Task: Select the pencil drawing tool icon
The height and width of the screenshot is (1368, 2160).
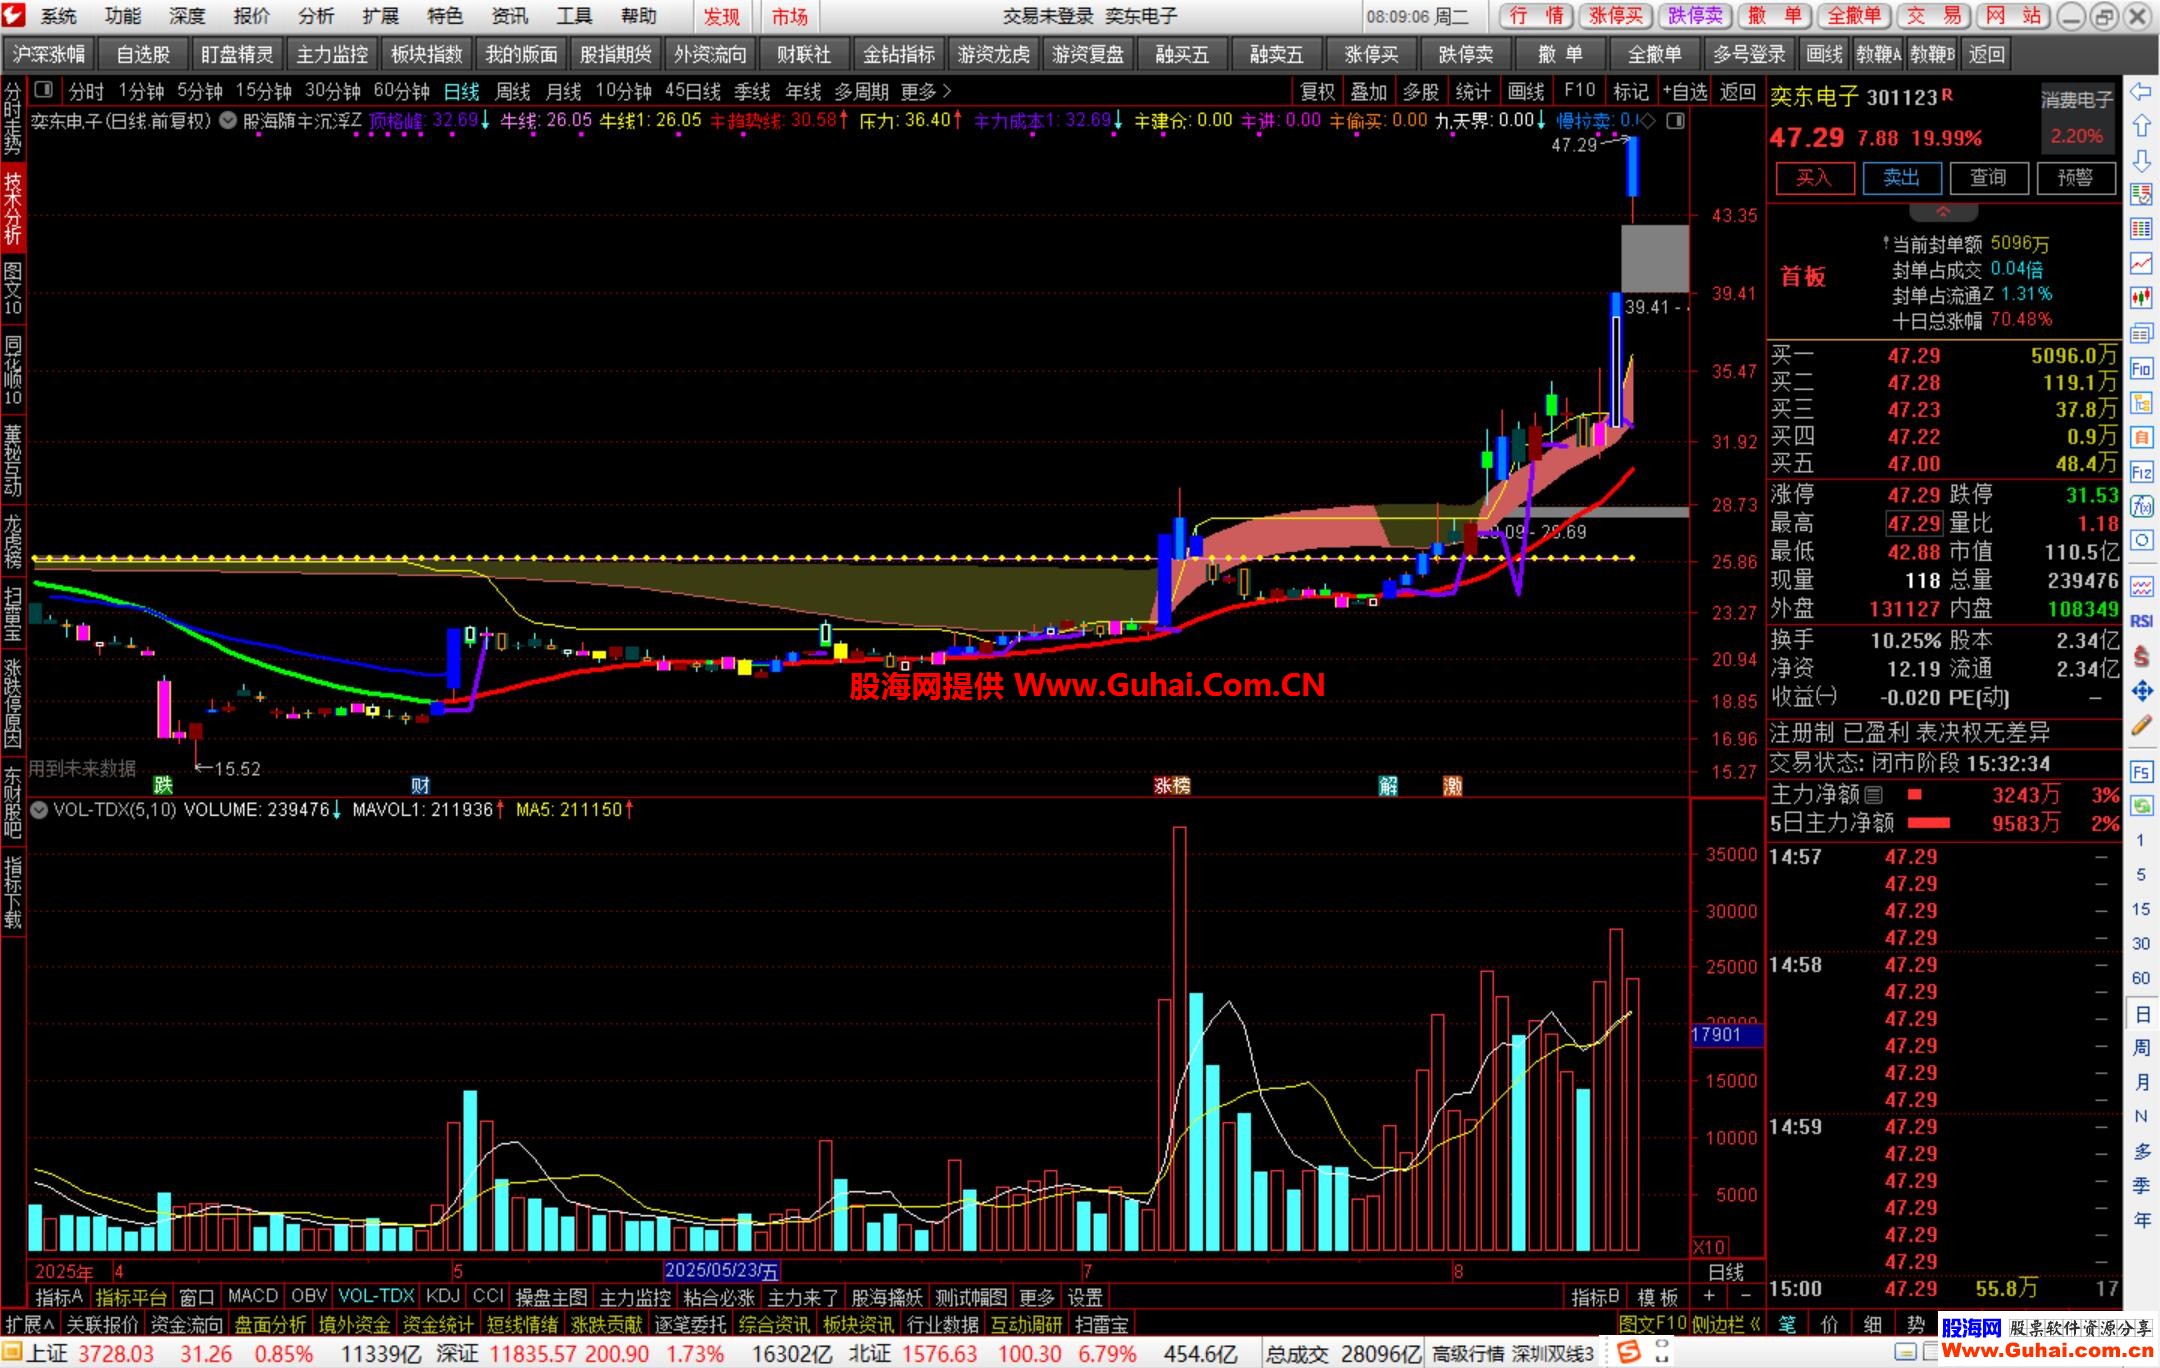Action: pyautogui.click(x=2141, y=726)
